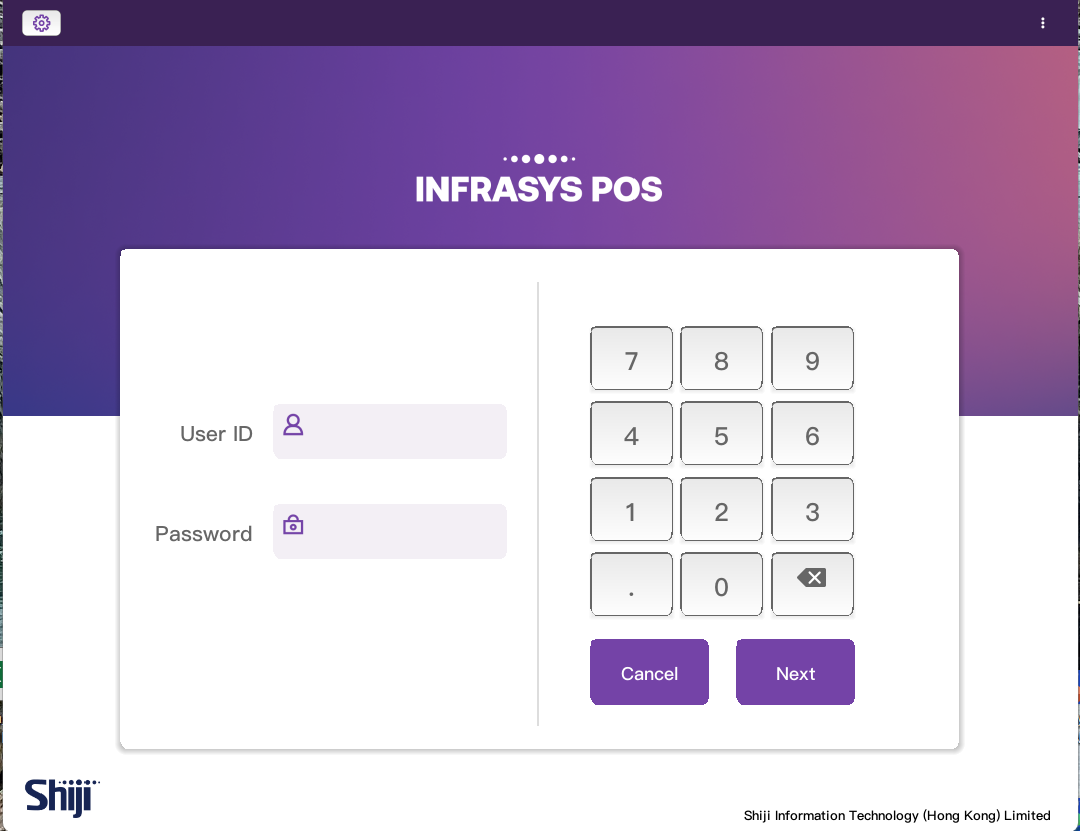
Task: Click the Shiji Information Technology copyright text
Action: click(x=896, y=815)
